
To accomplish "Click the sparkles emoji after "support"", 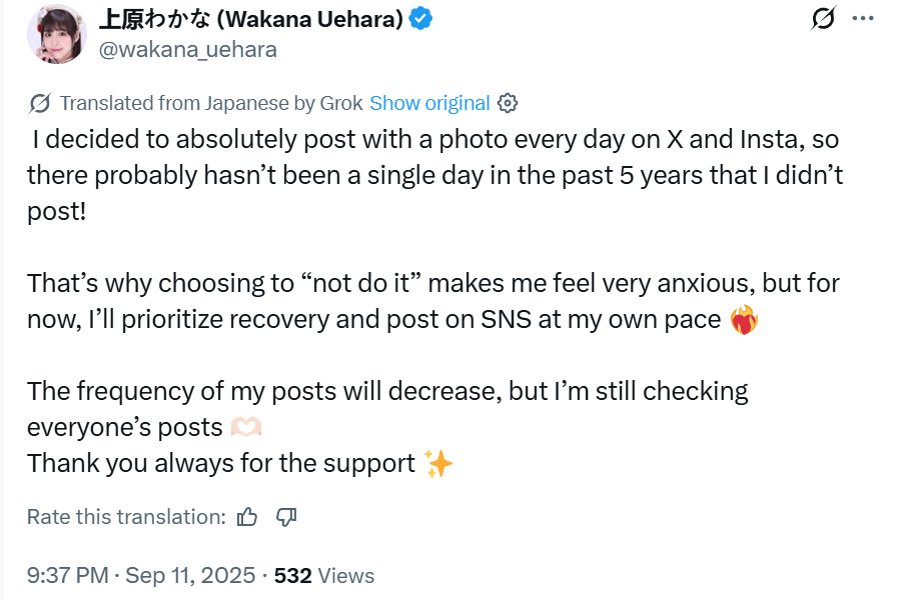I will point(438,464).
